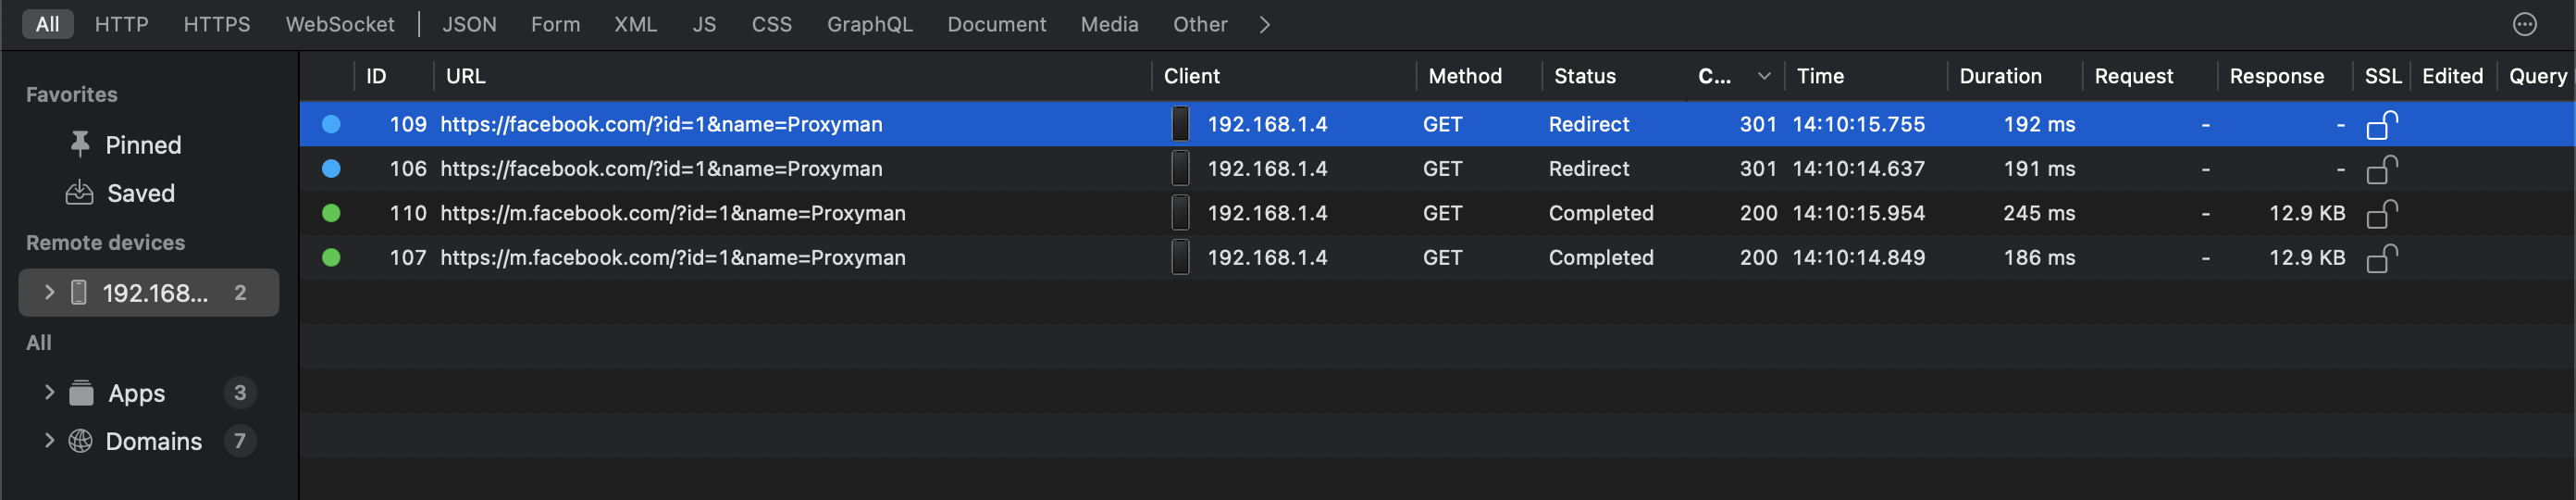Filter by Document type
The image size is (2576, 500).
pos(996,24)
